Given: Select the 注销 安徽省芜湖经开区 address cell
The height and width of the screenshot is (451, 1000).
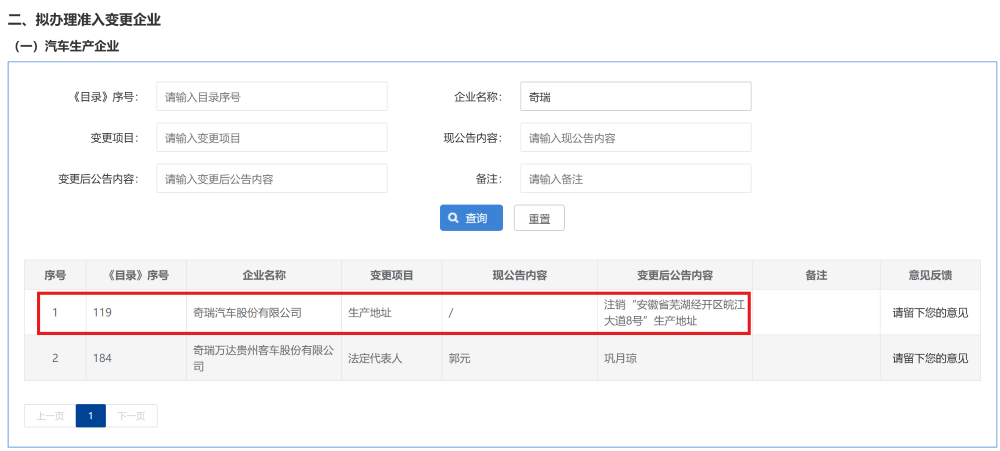Looking at the screenshot, I should click(x=675, y=313).
